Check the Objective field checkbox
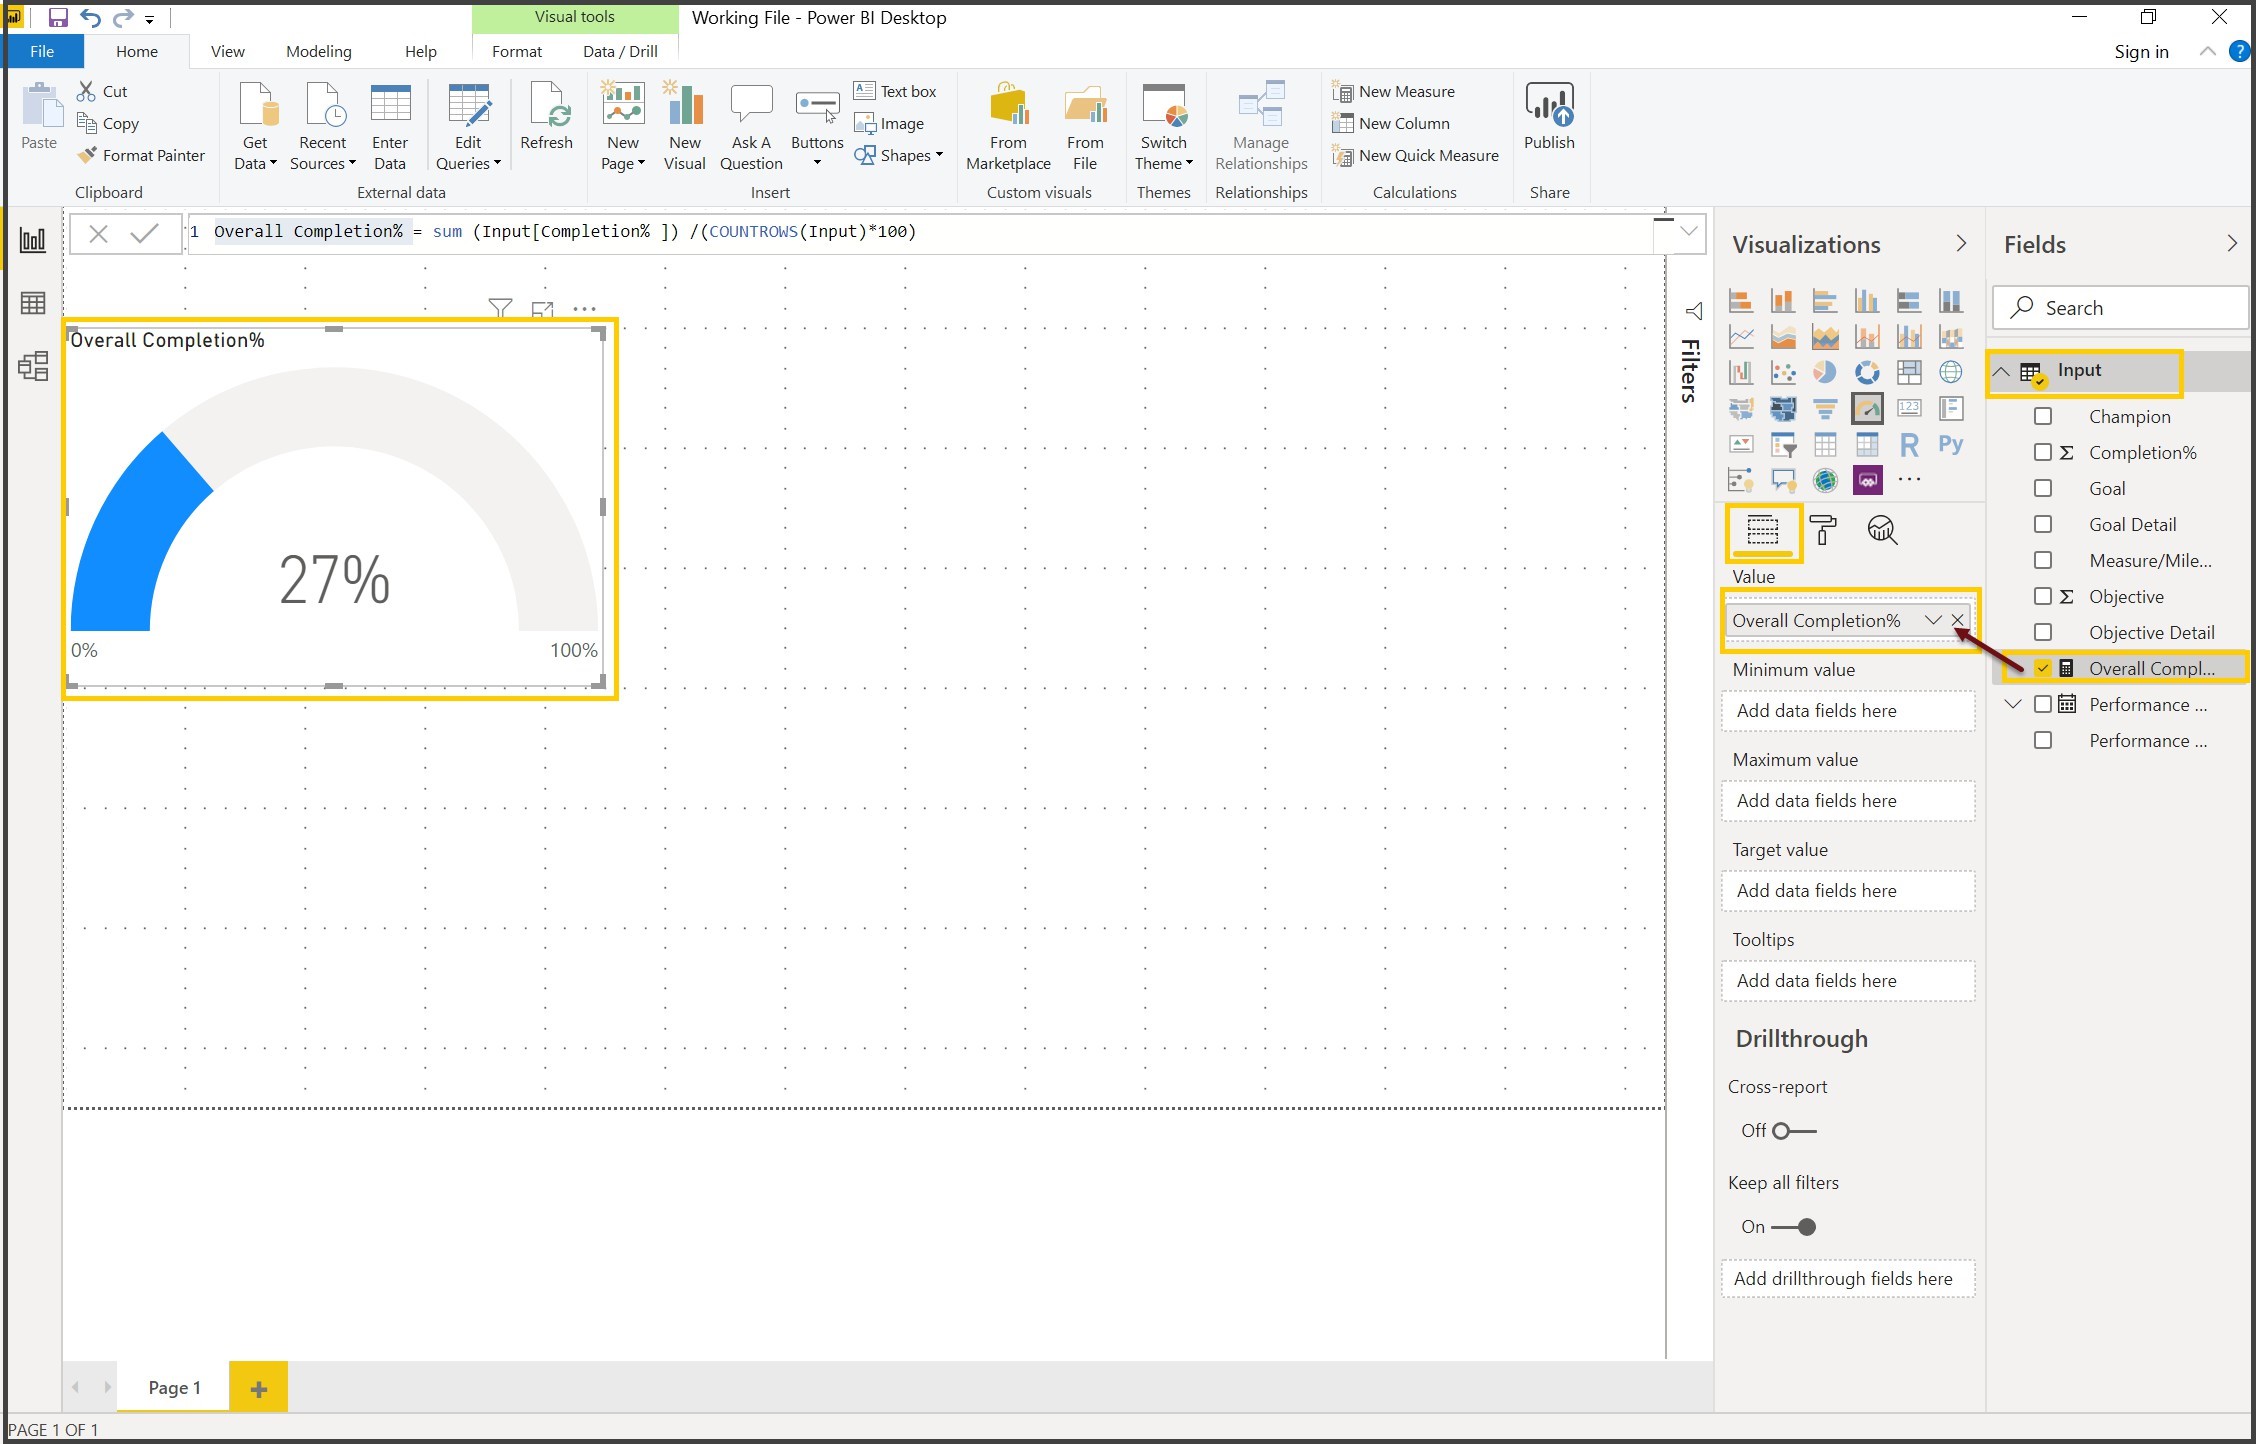Image resolution: width=2256 pixels, height=1444 pixels. (2043, 596)
